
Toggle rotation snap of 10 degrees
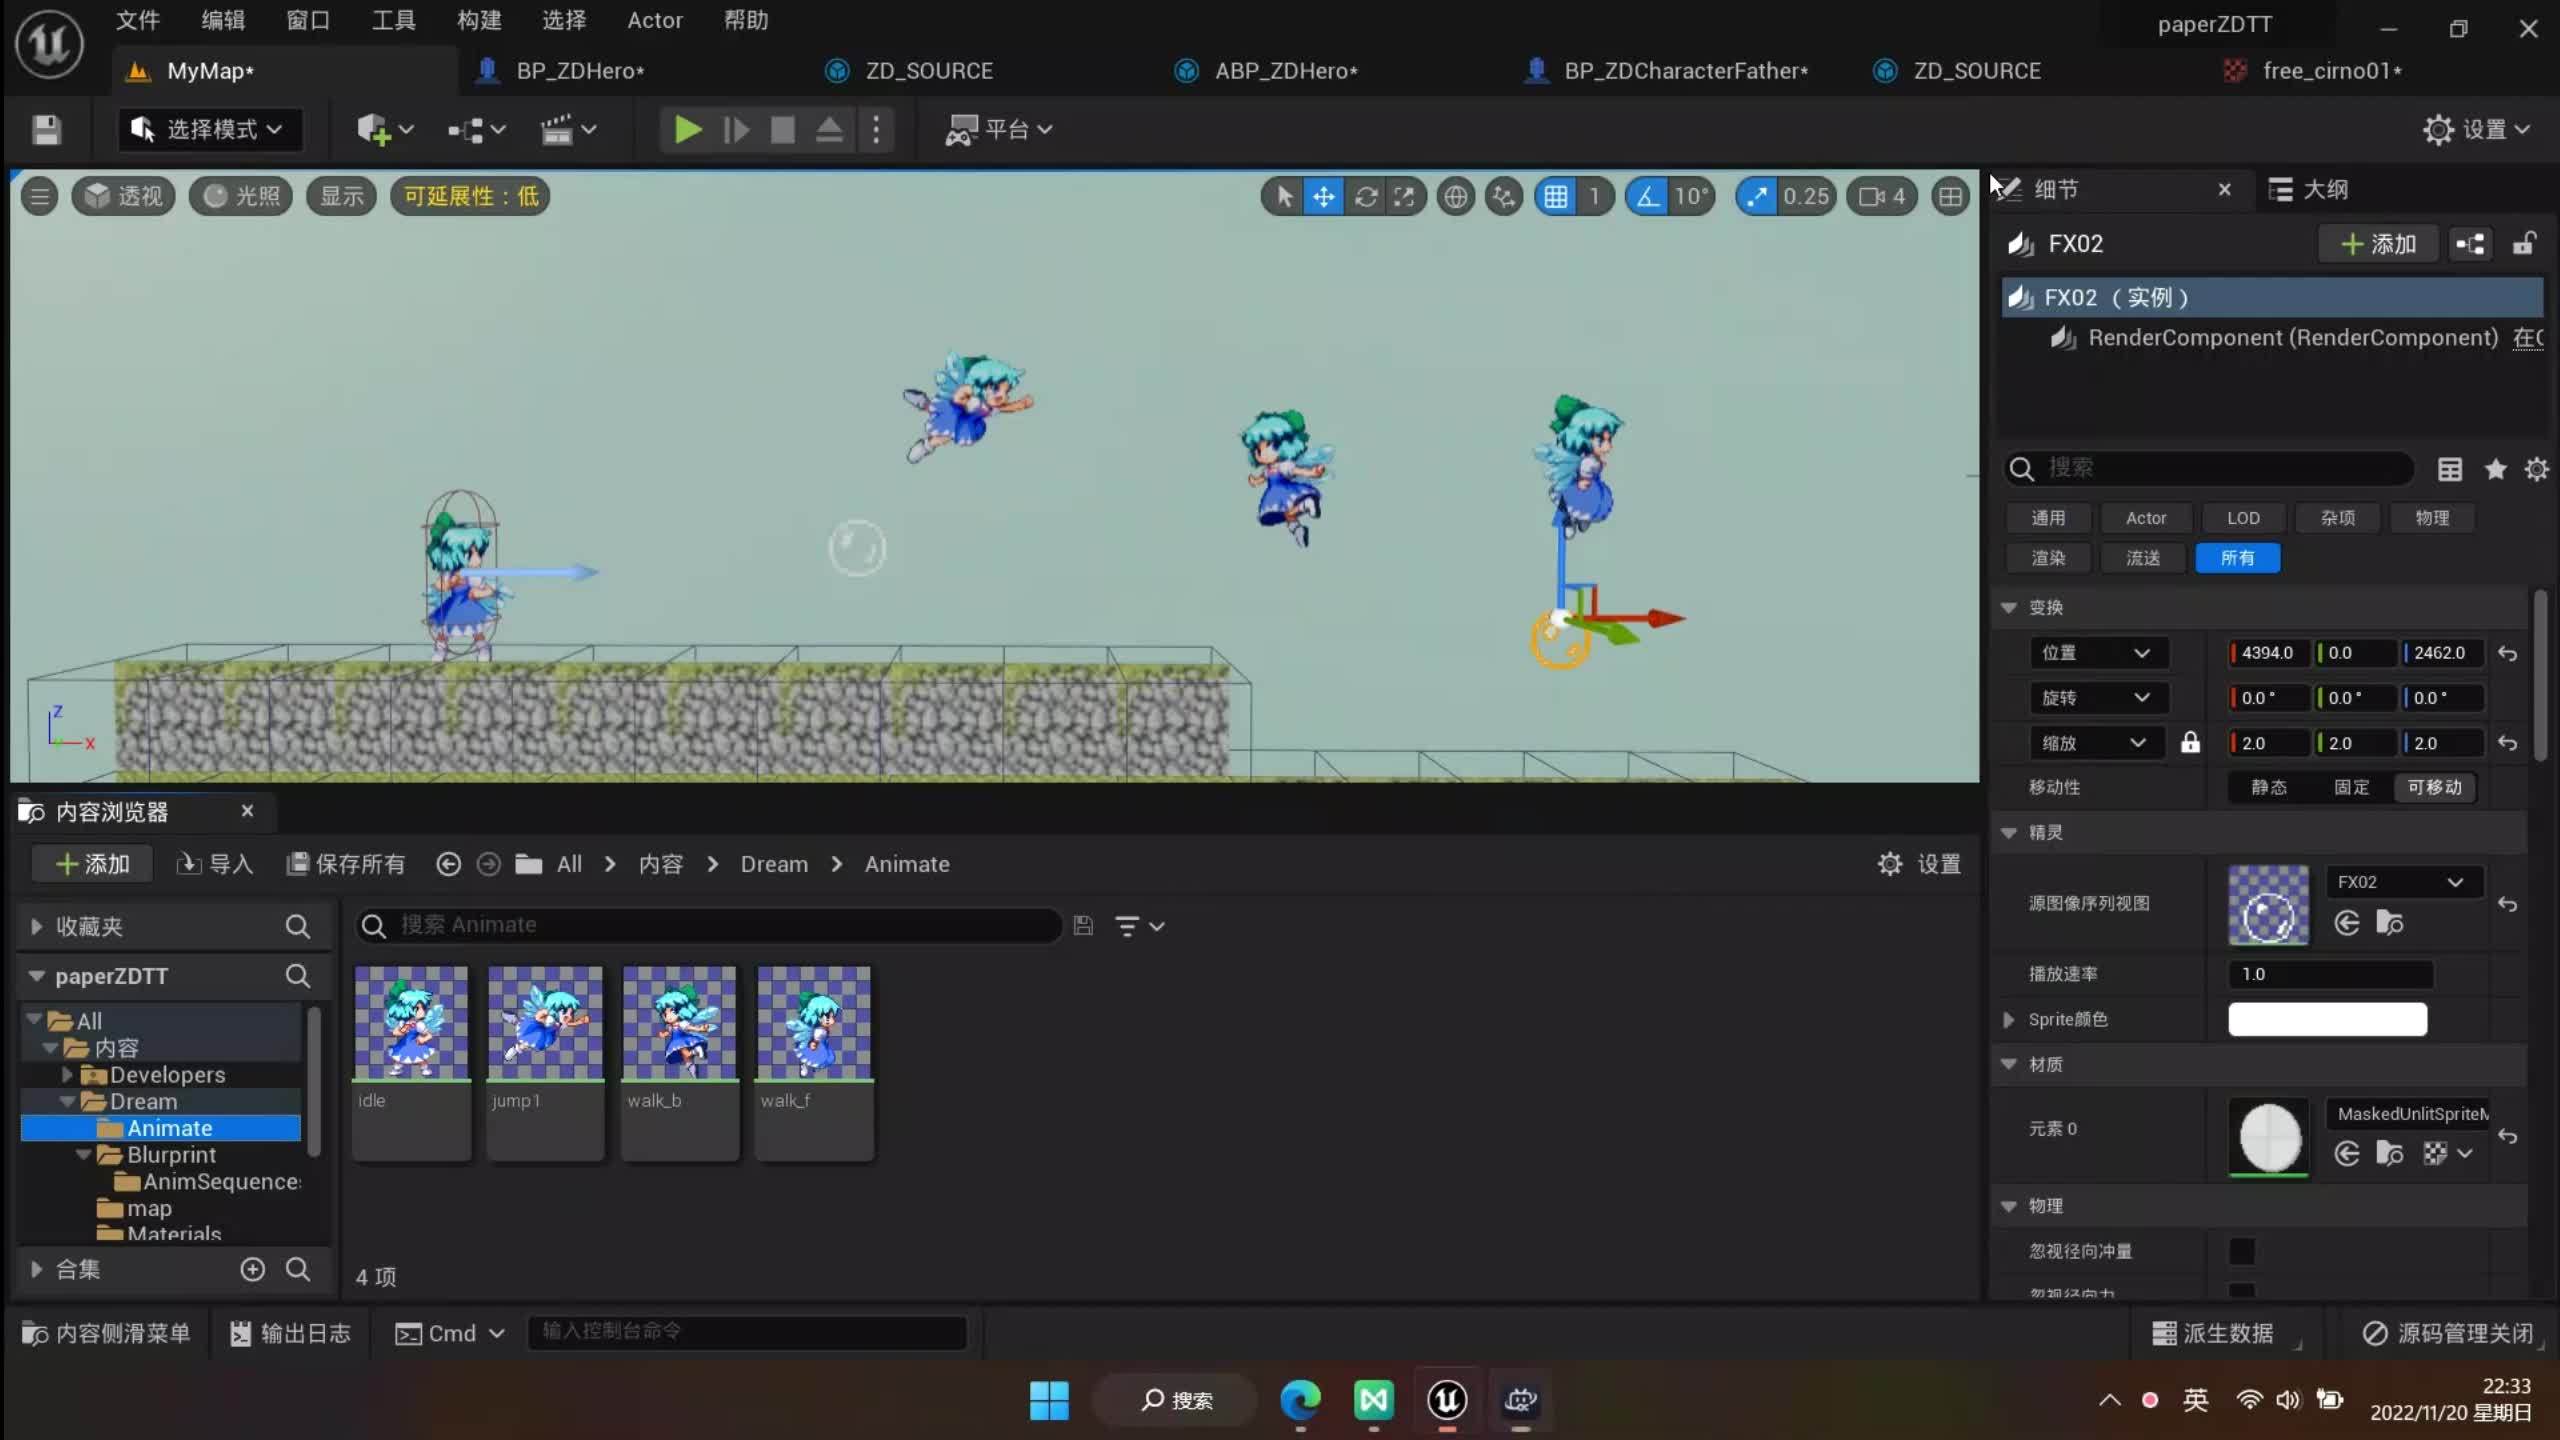tap(1648, 196)
